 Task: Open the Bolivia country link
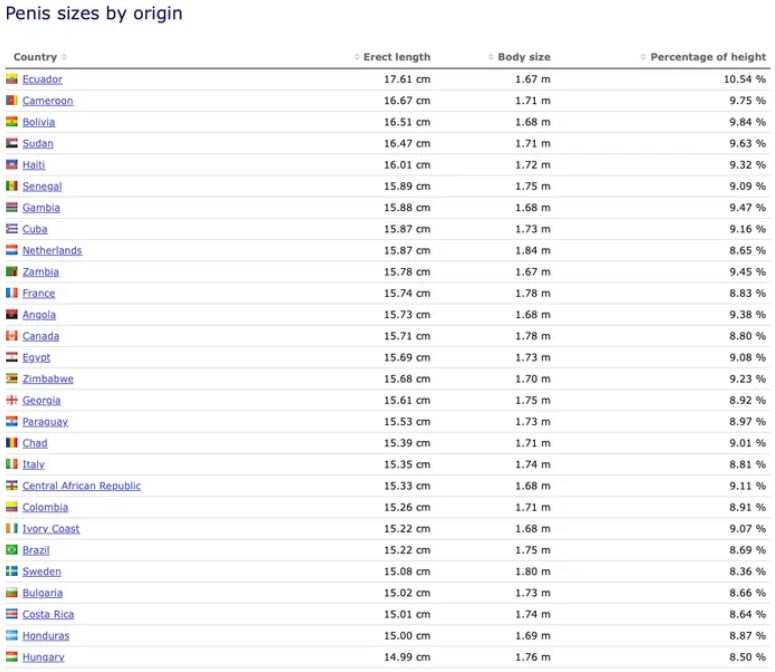point(39,122)
